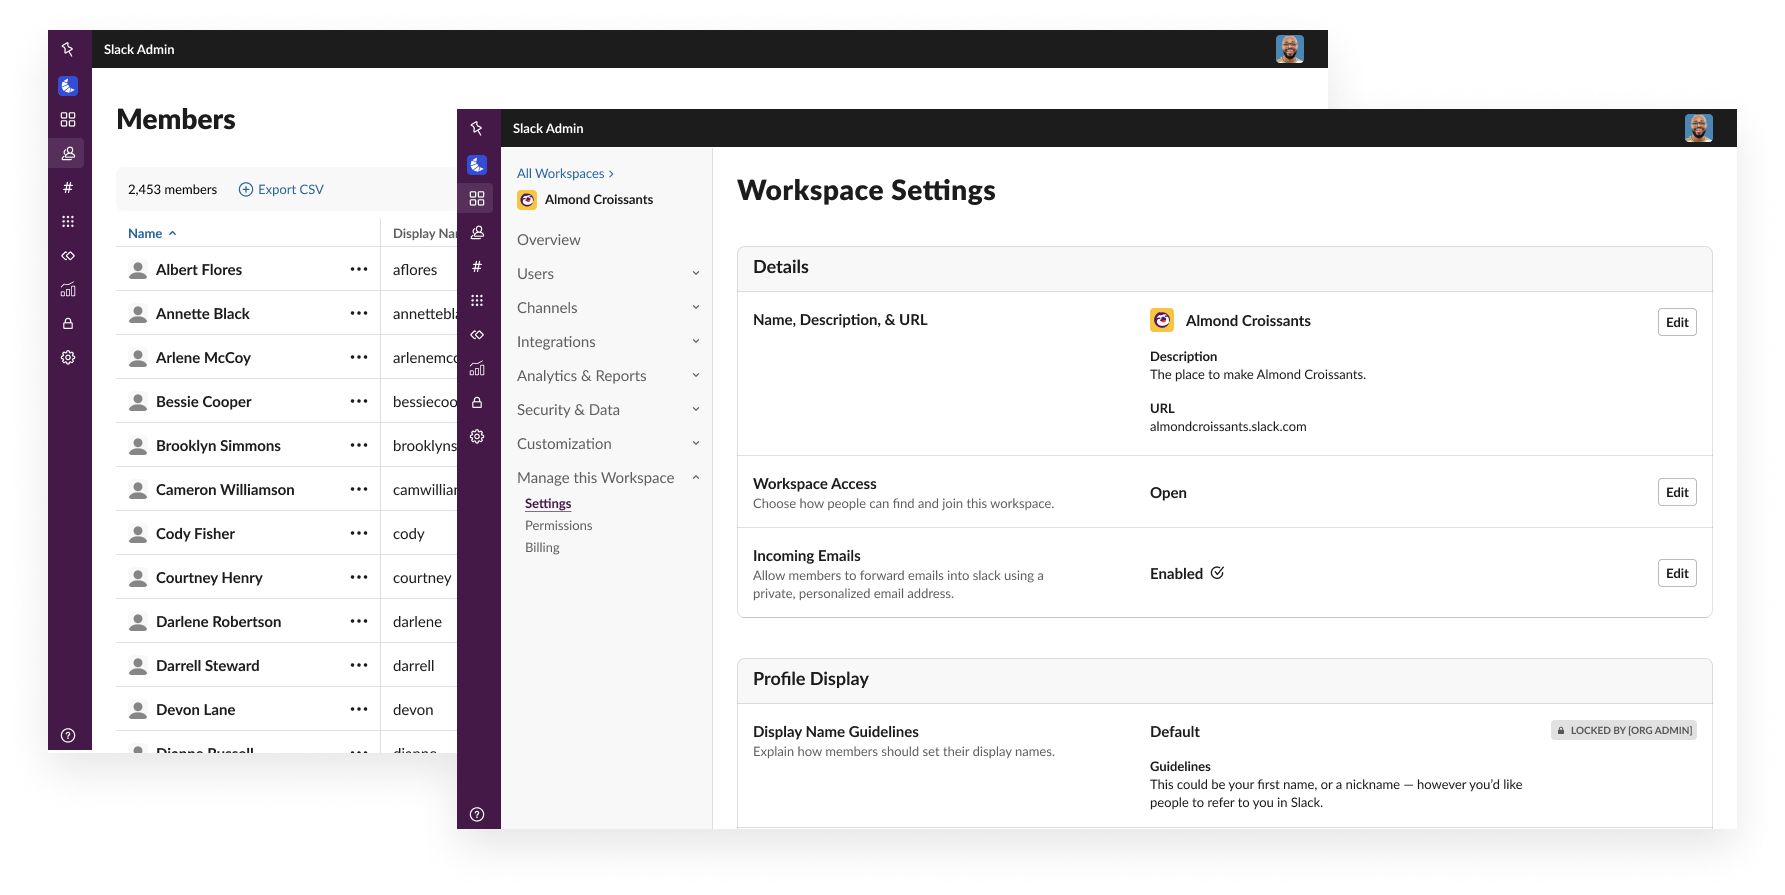Edit Workspace Access setting
The image size is (1785, 895).
1677,492
